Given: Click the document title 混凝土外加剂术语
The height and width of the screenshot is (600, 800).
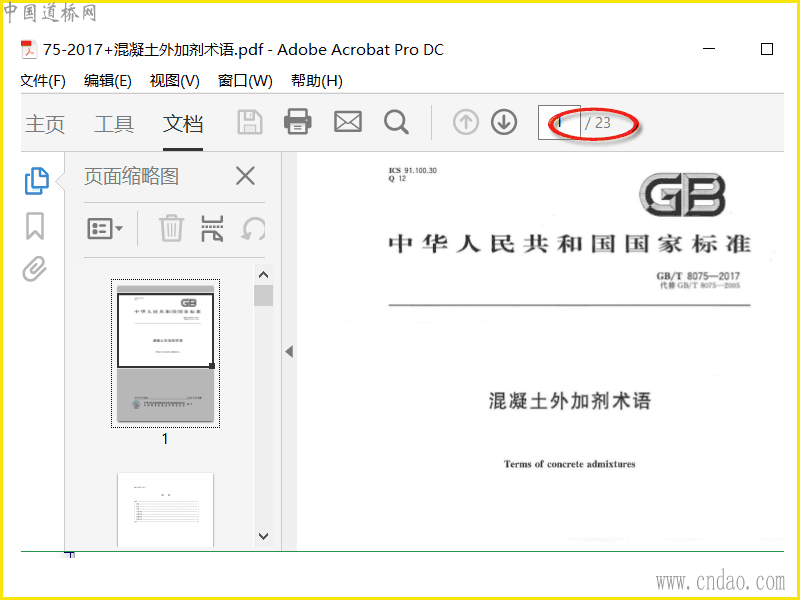Looking at the screenshot, I should [x=570, y=401].
